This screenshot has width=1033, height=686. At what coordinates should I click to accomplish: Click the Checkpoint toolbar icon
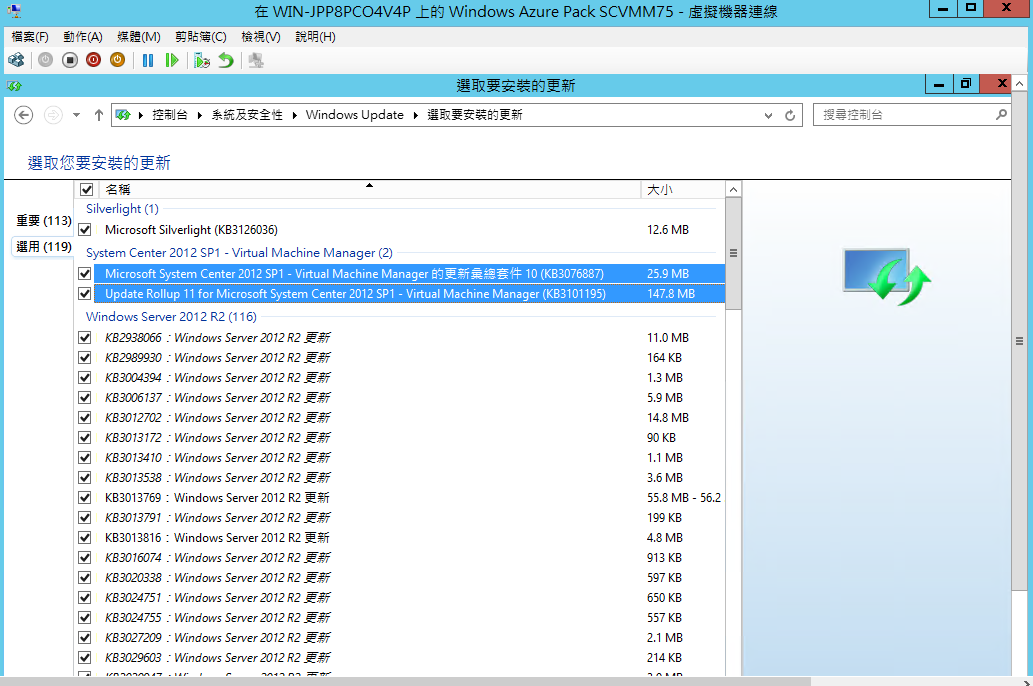coord(202,61)
